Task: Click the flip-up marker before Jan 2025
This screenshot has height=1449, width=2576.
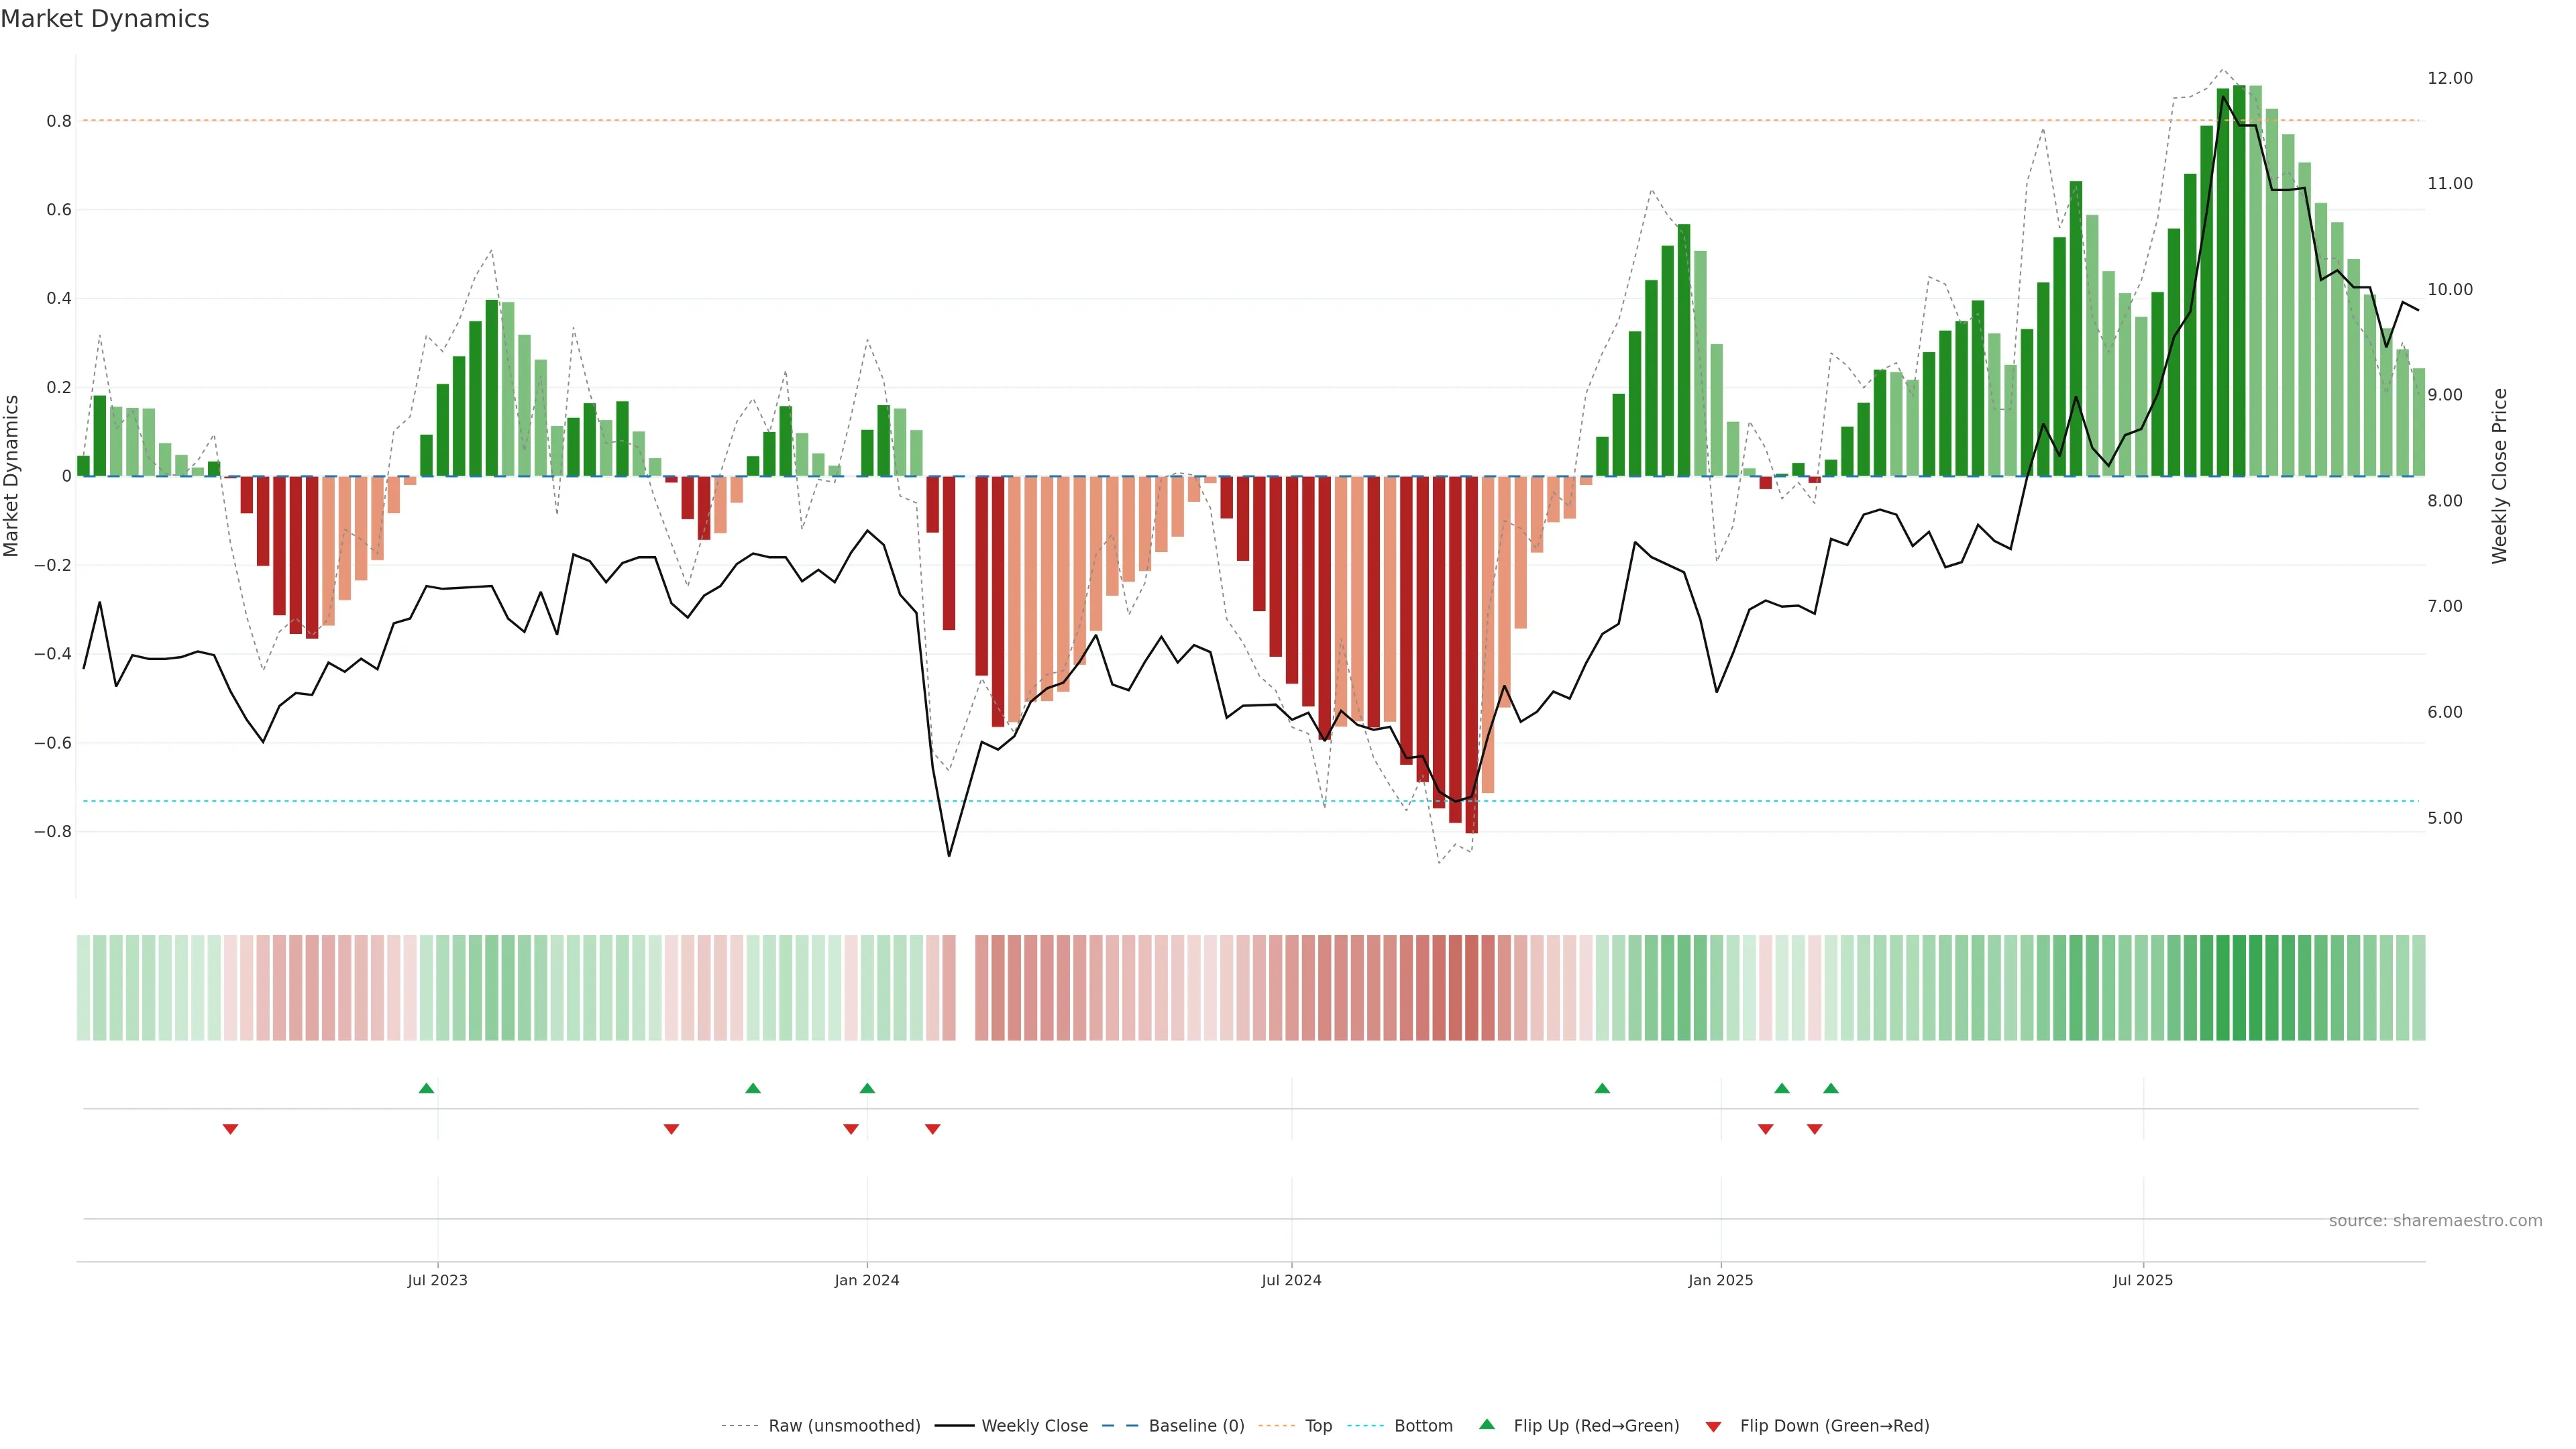Action: tap(1602, 1088)
